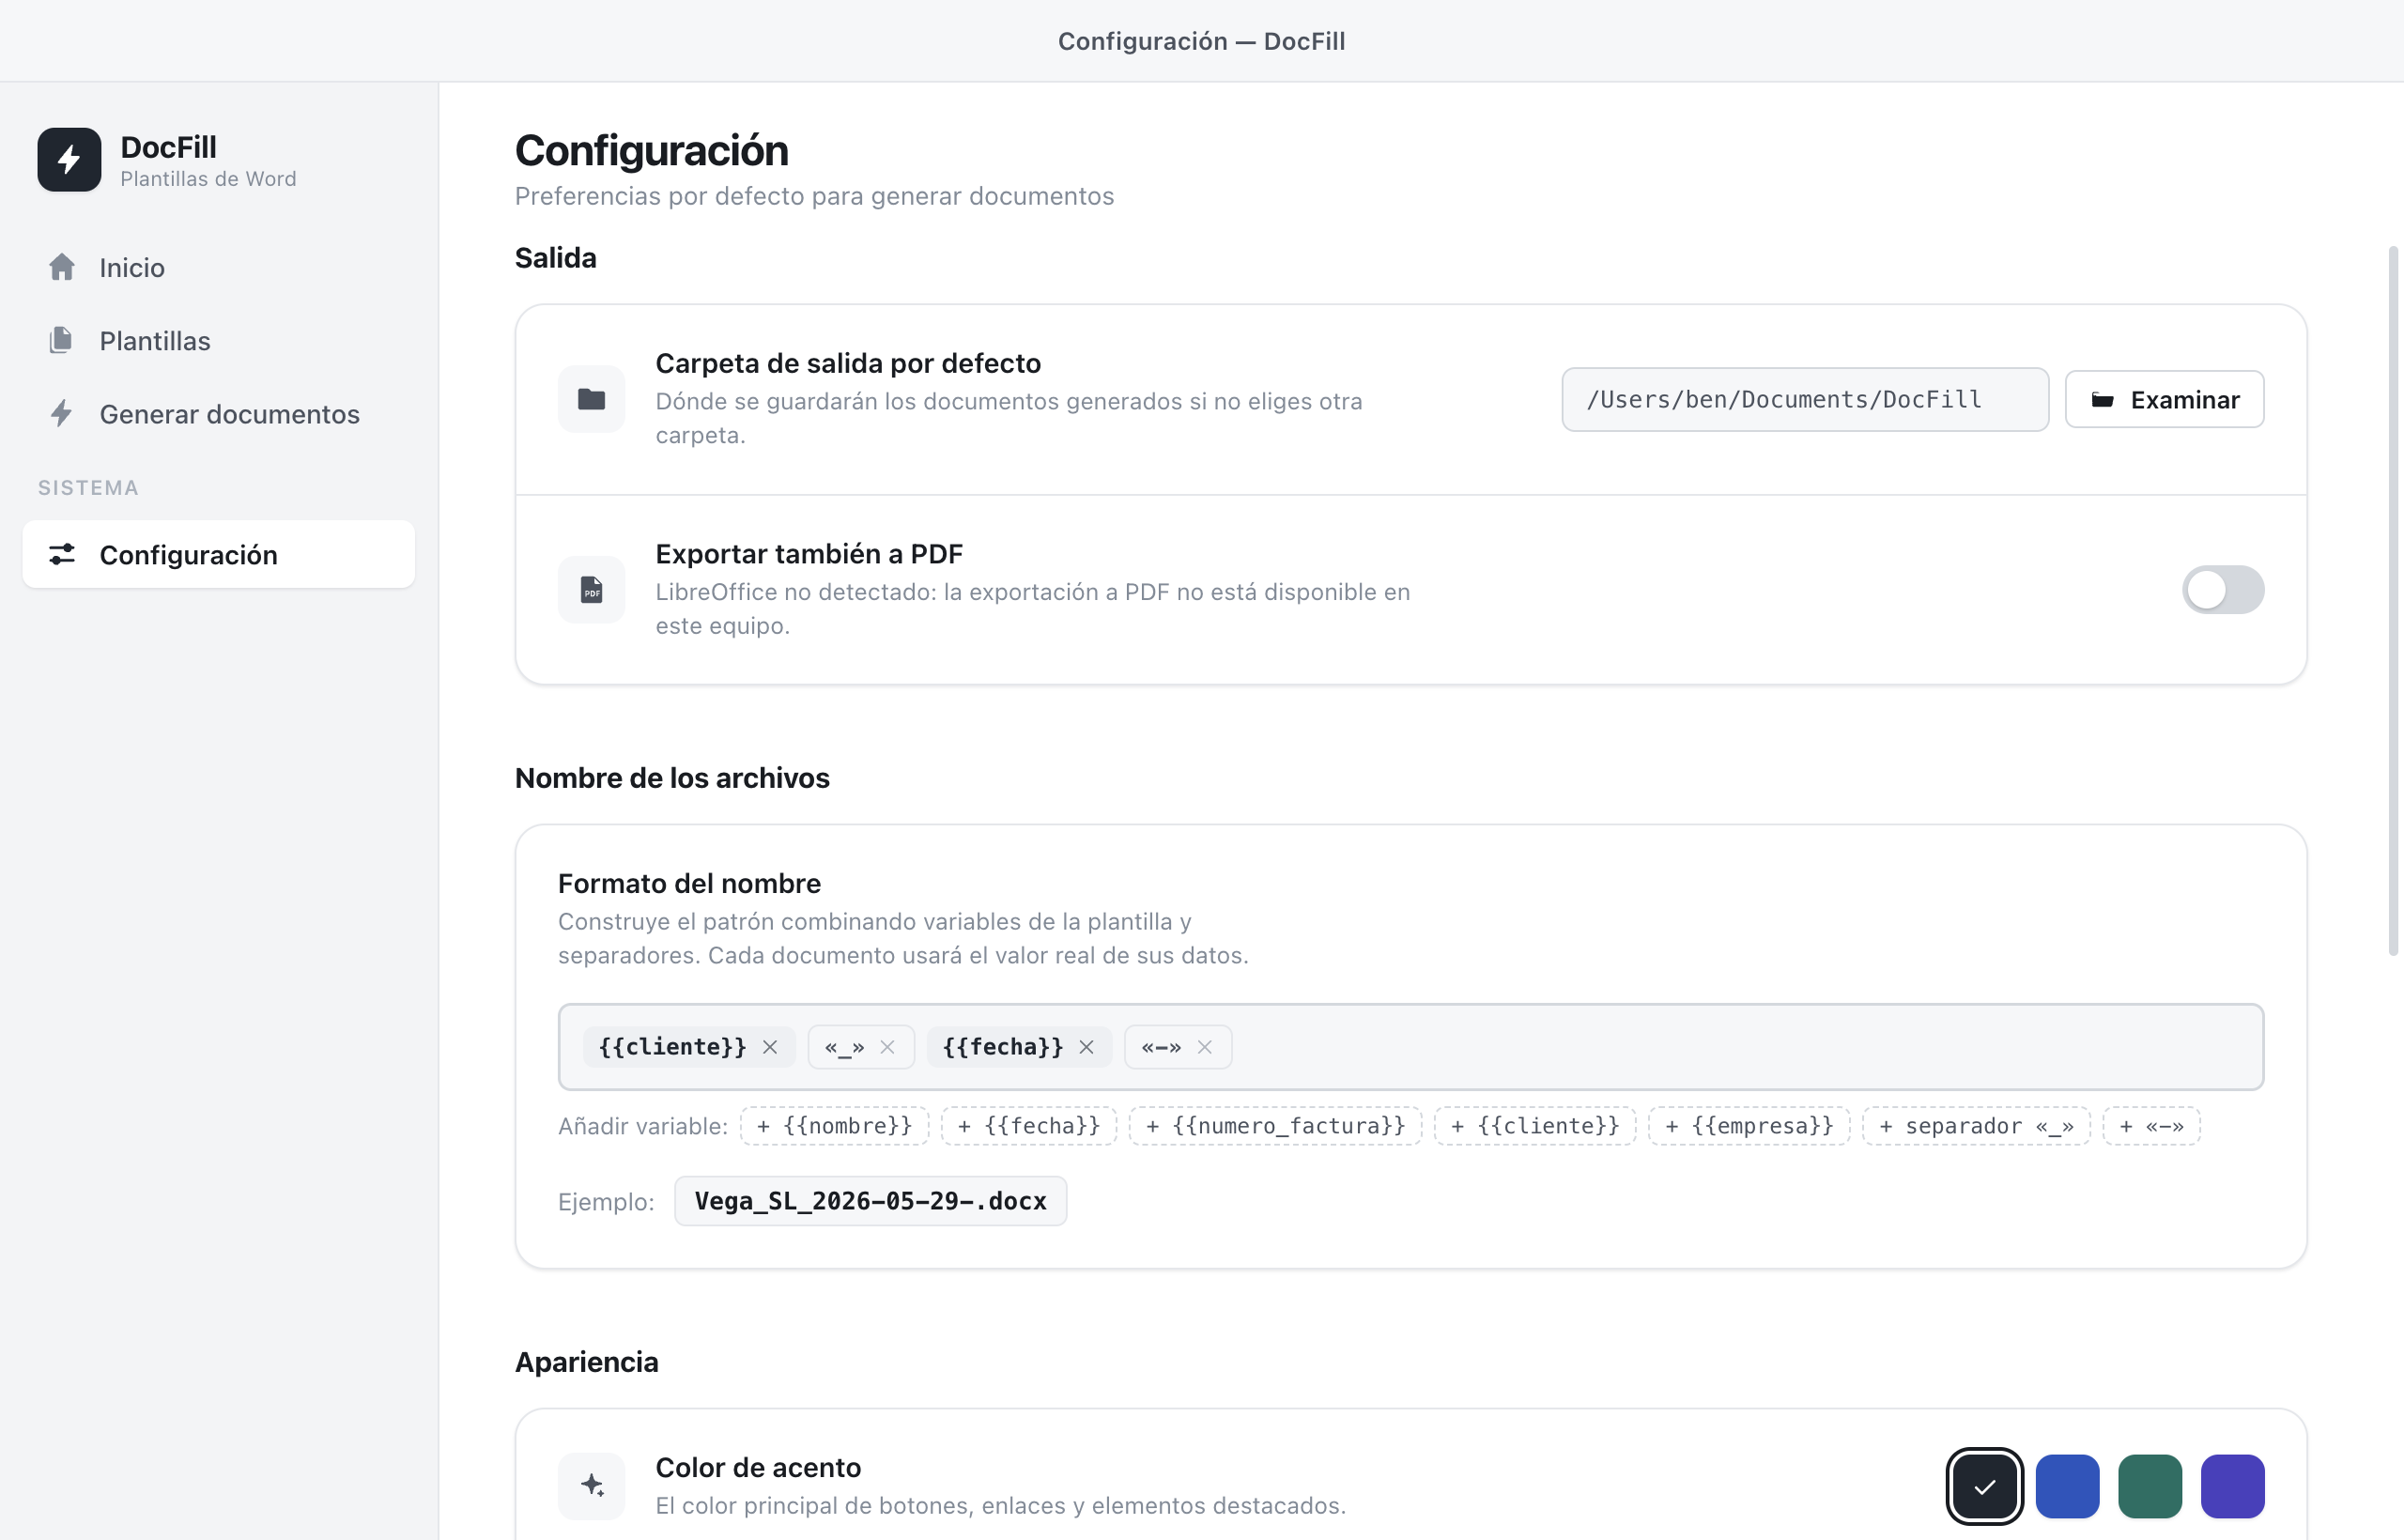Click the Color de acento title
2404x1540 pixels.
coord(758,1467)
